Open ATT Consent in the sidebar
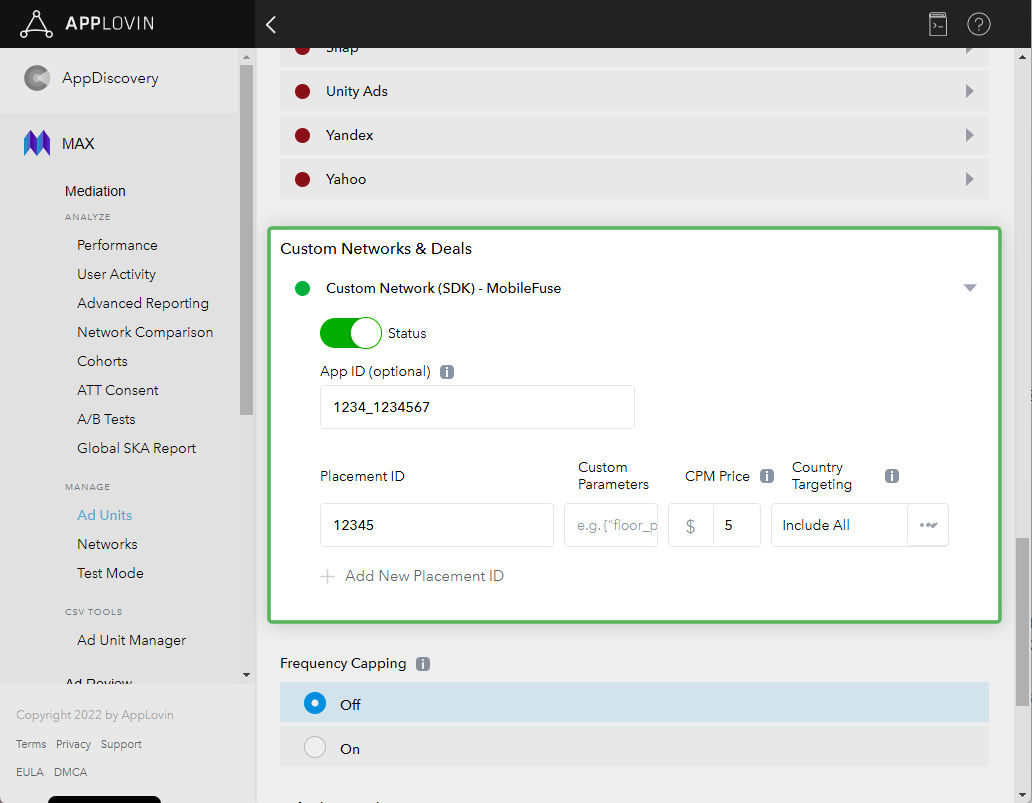The image size is (1032, 803). pyautogui.click(x=118, y=390)
